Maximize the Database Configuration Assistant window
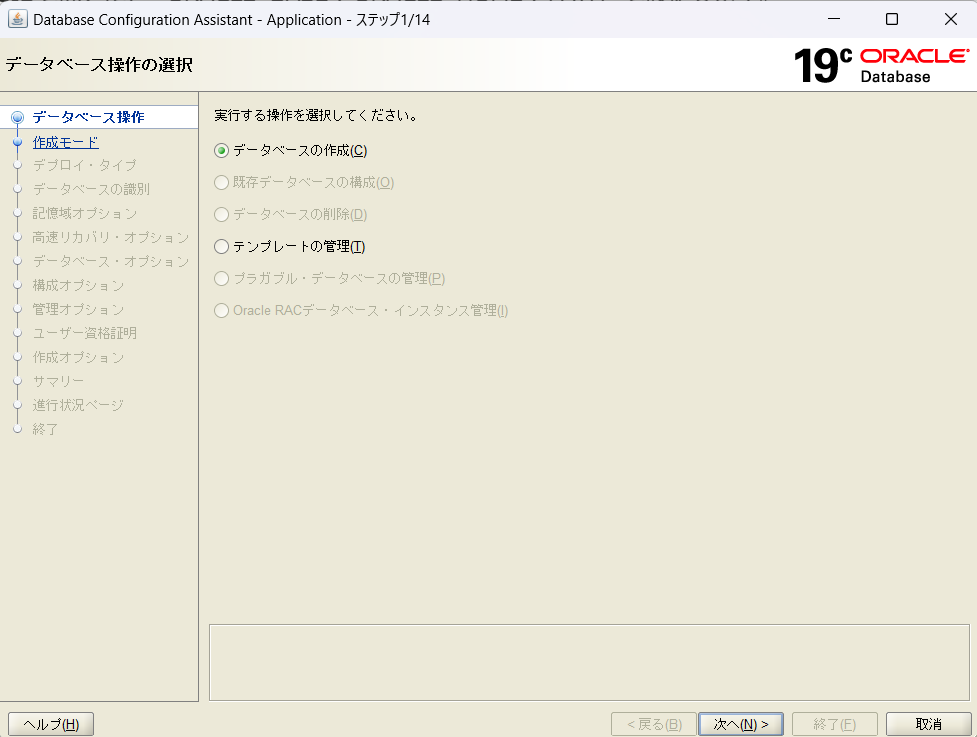The width and height of the screenshot is (977, 737). pos(892,19)
